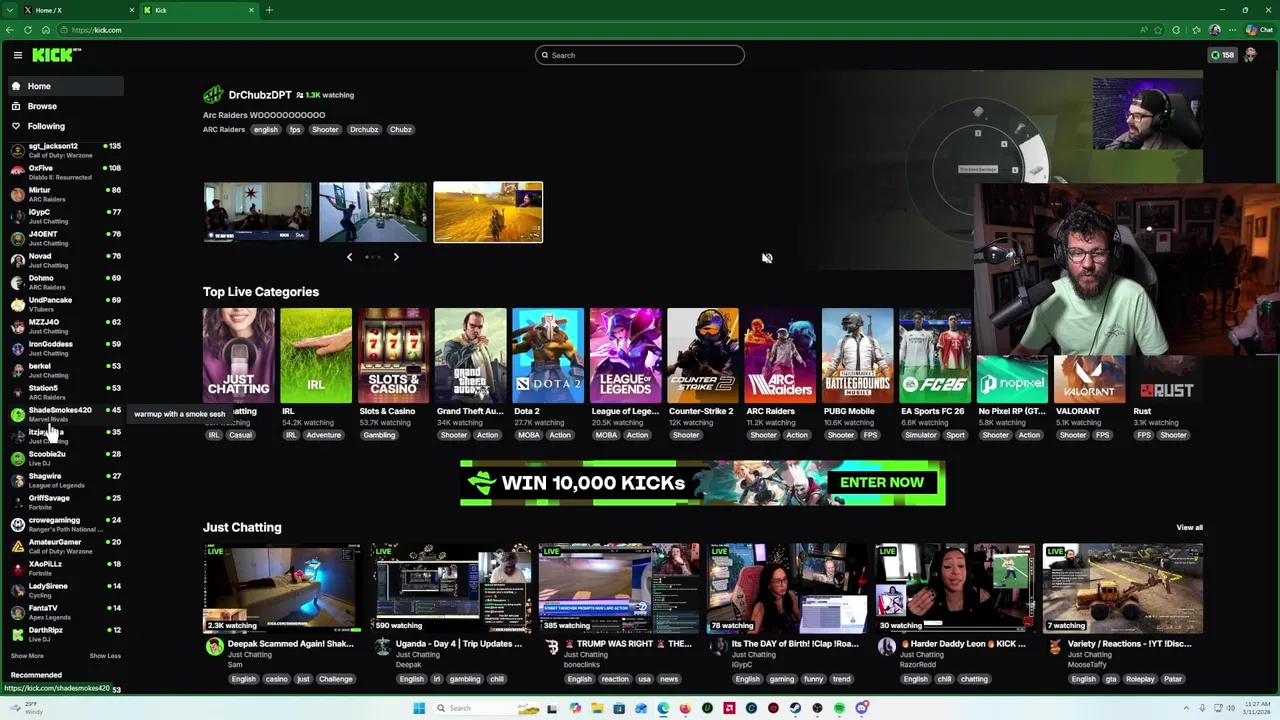Expand the following list with Show More

click(27, 656)
